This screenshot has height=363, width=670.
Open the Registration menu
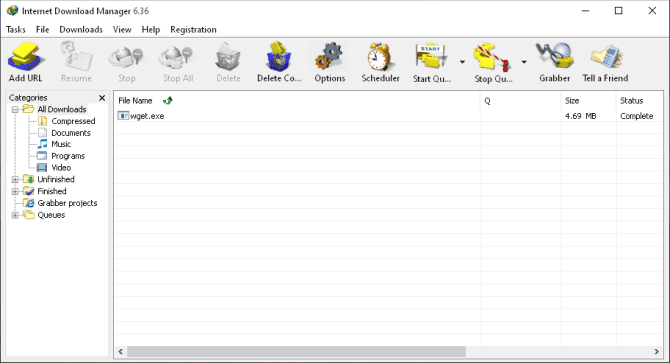pos(193,29)
